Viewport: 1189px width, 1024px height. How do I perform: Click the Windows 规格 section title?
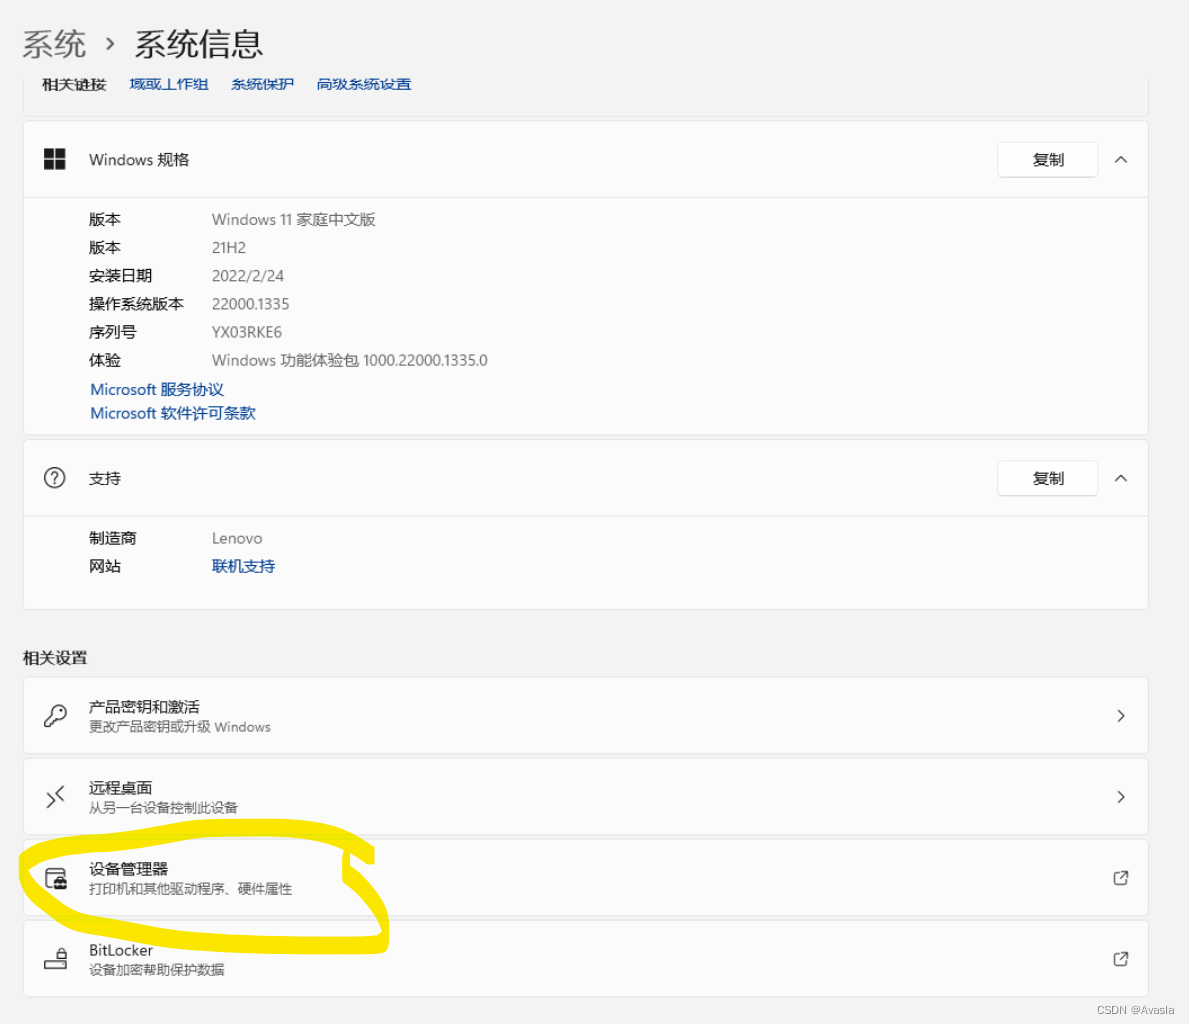(139, 159)
